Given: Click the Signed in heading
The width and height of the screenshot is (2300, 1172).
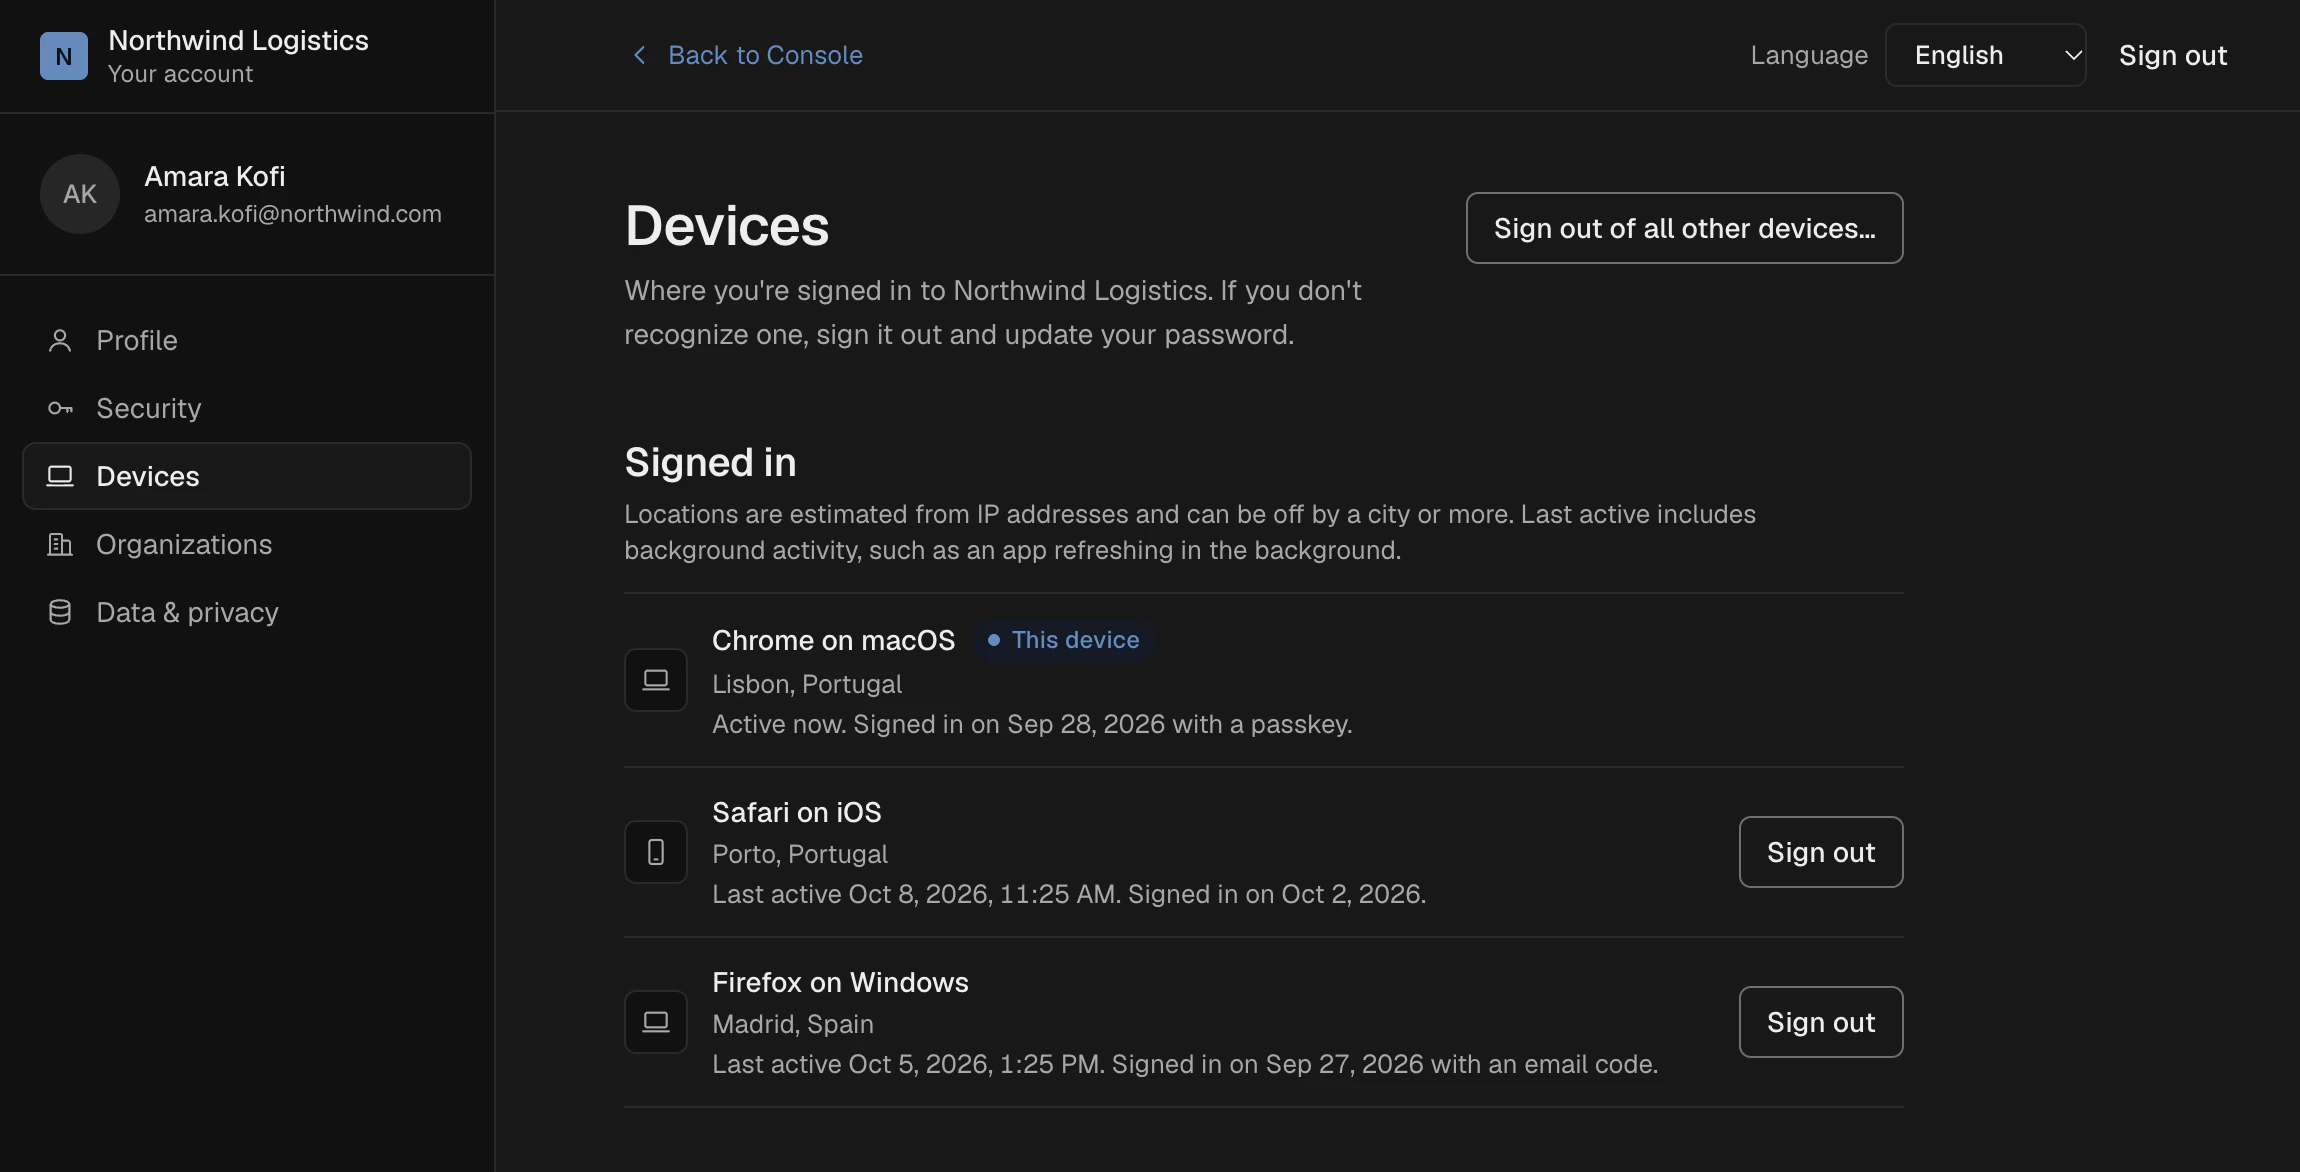Looking at the screenshot, I should (710, 462).
